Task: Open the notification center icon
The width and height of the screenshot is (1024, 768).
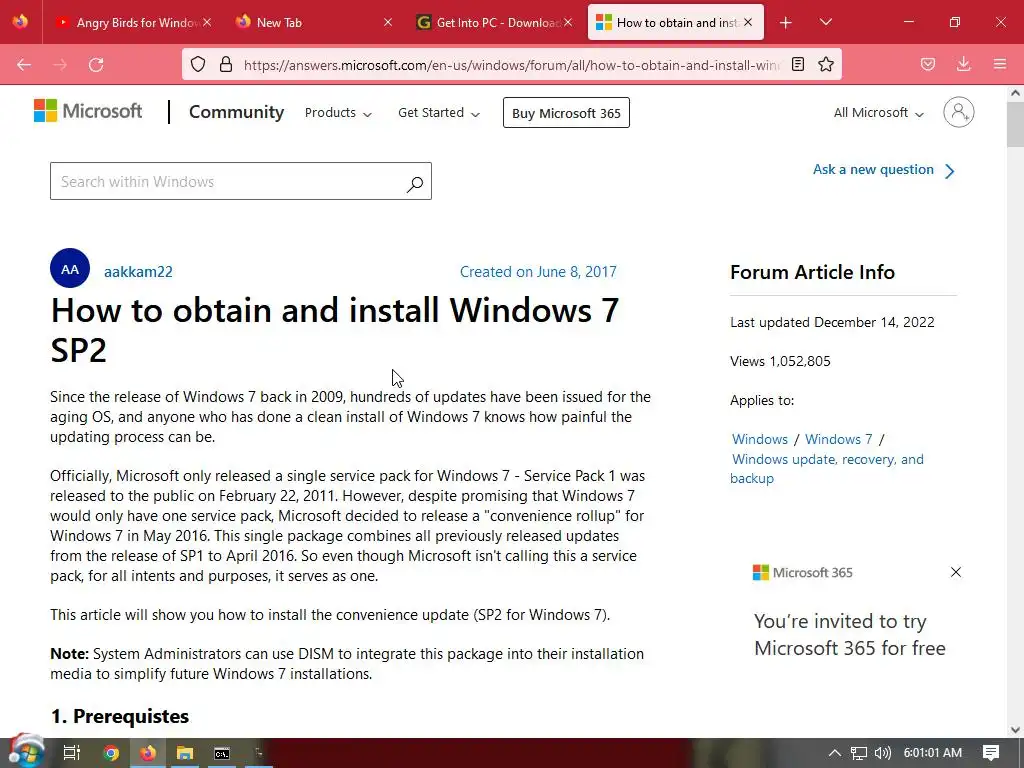Action: point(991,753)
